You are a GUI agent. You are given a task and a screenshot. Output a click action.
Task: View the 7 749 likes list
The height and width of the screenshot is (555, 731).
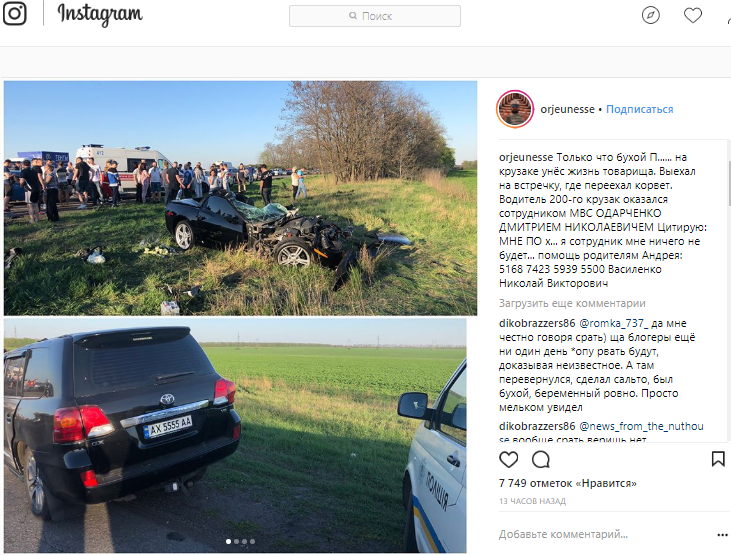[567, 483]
